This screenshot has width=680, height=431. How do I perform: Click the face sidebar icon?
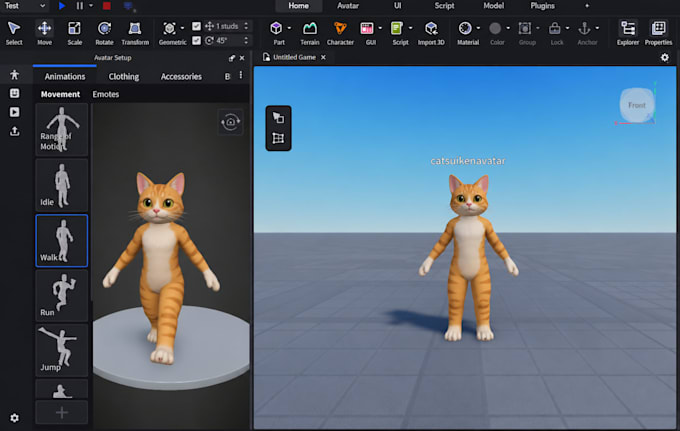pyautogui.click(x=14, y=93)
